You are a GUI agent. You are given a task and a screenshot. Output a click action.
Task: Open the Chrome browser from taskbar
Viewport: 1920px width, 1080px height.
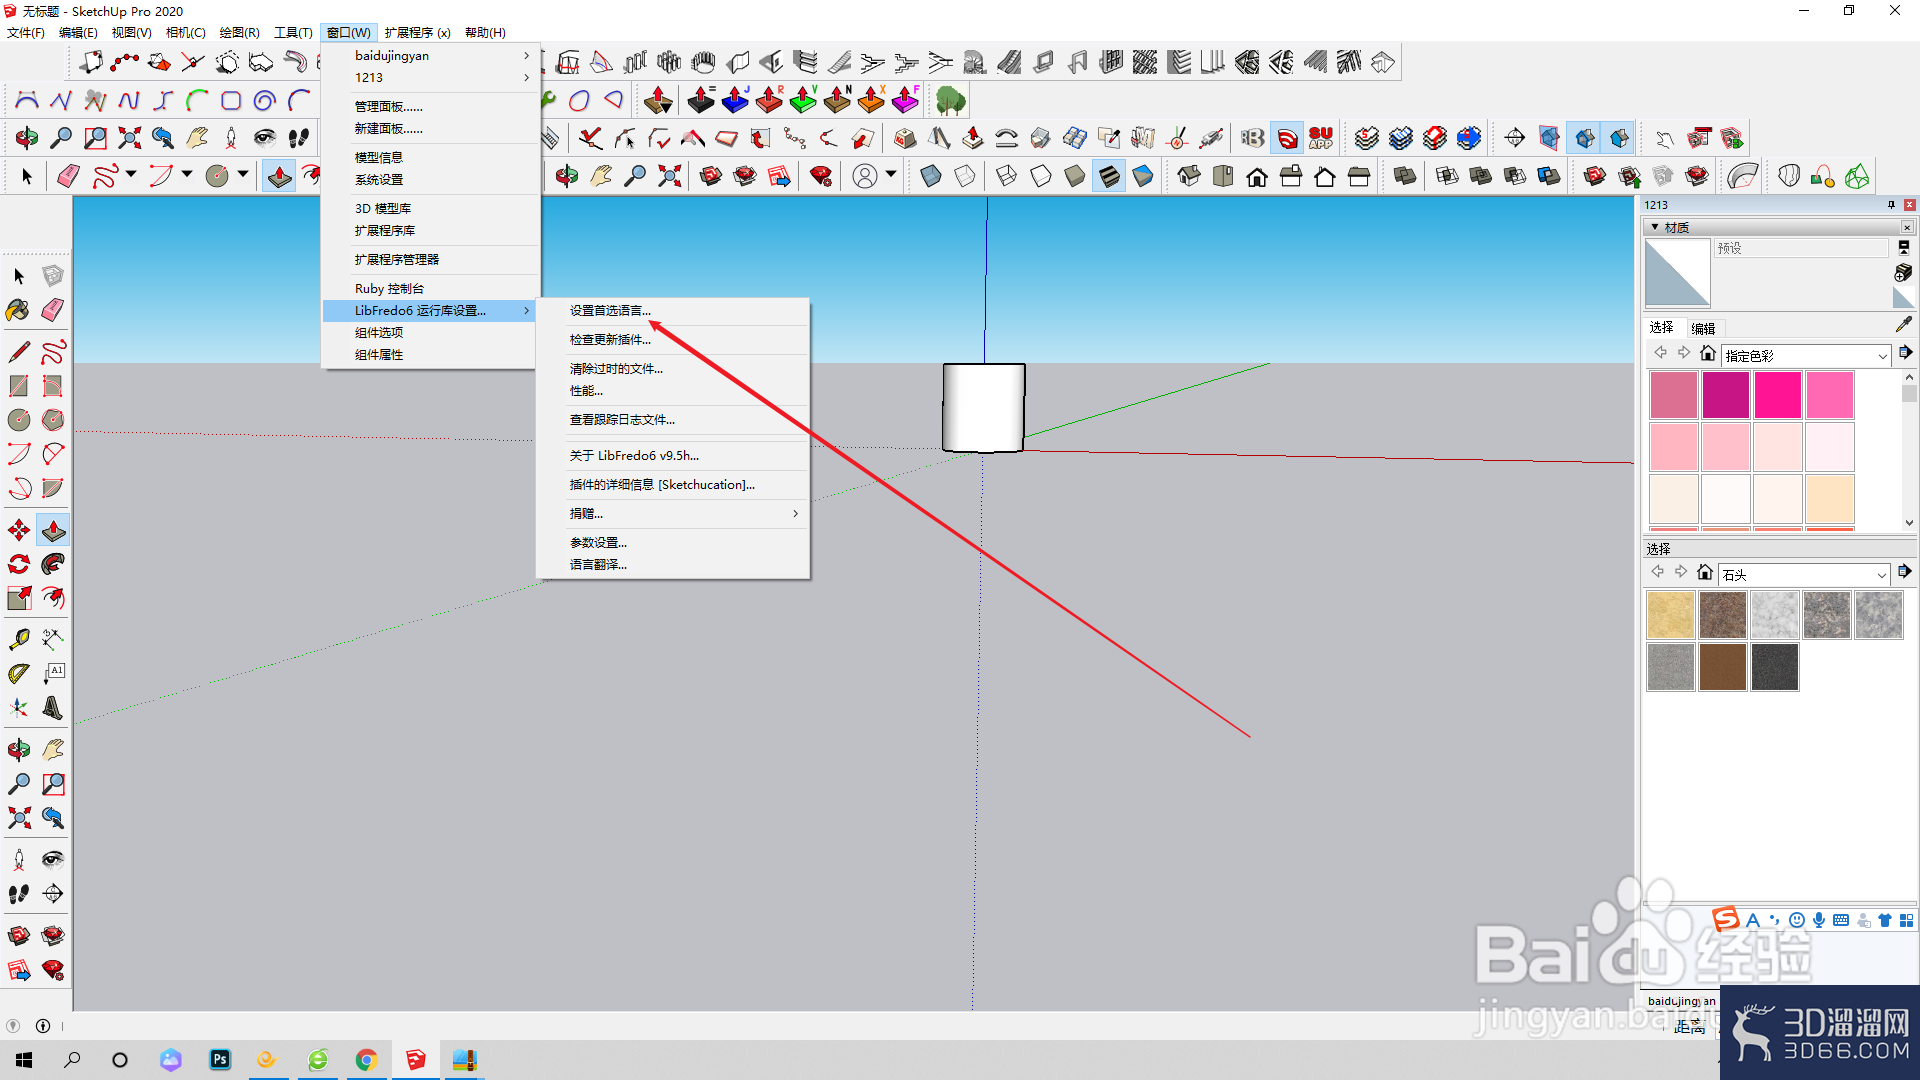pyautogui.click(x=366, y=1060)
